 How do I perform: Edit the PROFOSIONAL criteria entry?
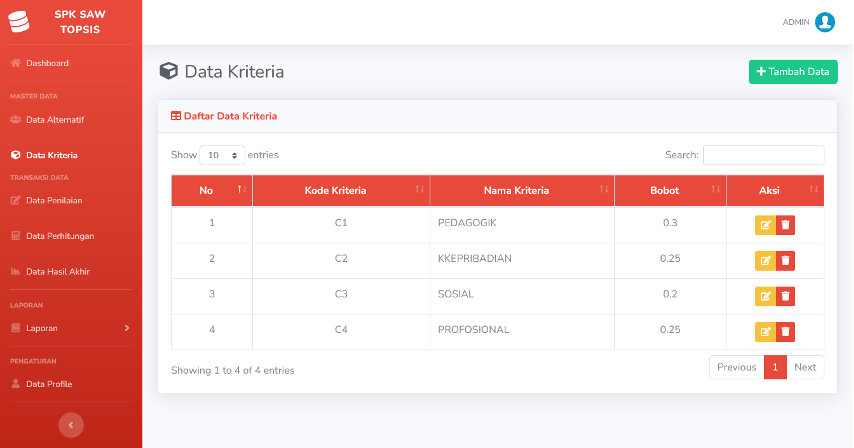(765, 332)
